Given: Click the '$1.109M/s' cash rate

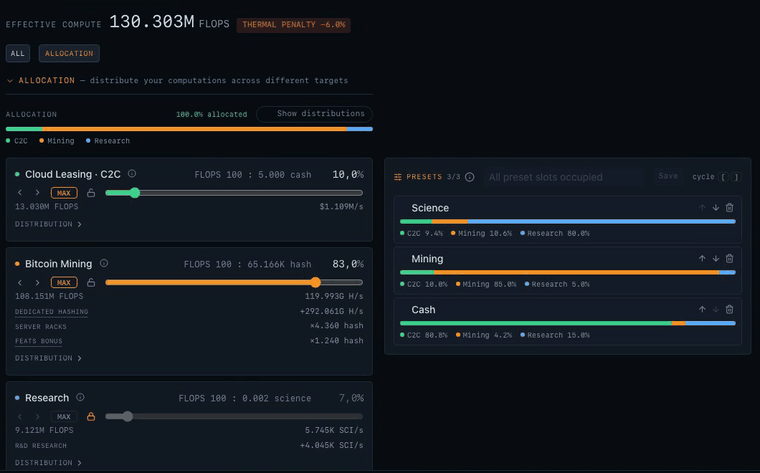Looking at the screenshot, I should pyautogui.click(x=341, y=206).
